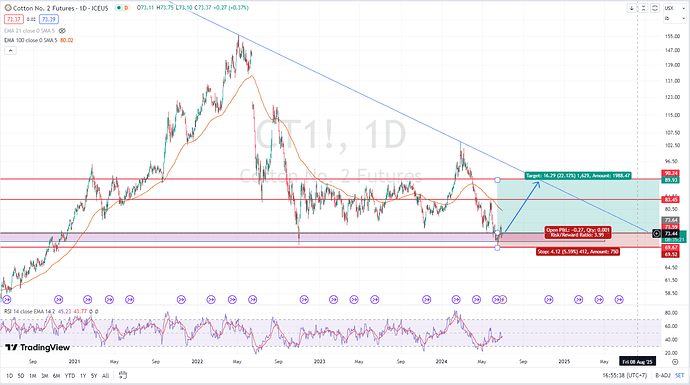
Task: Open the USX currency dropdown
Action: [674, 8]
